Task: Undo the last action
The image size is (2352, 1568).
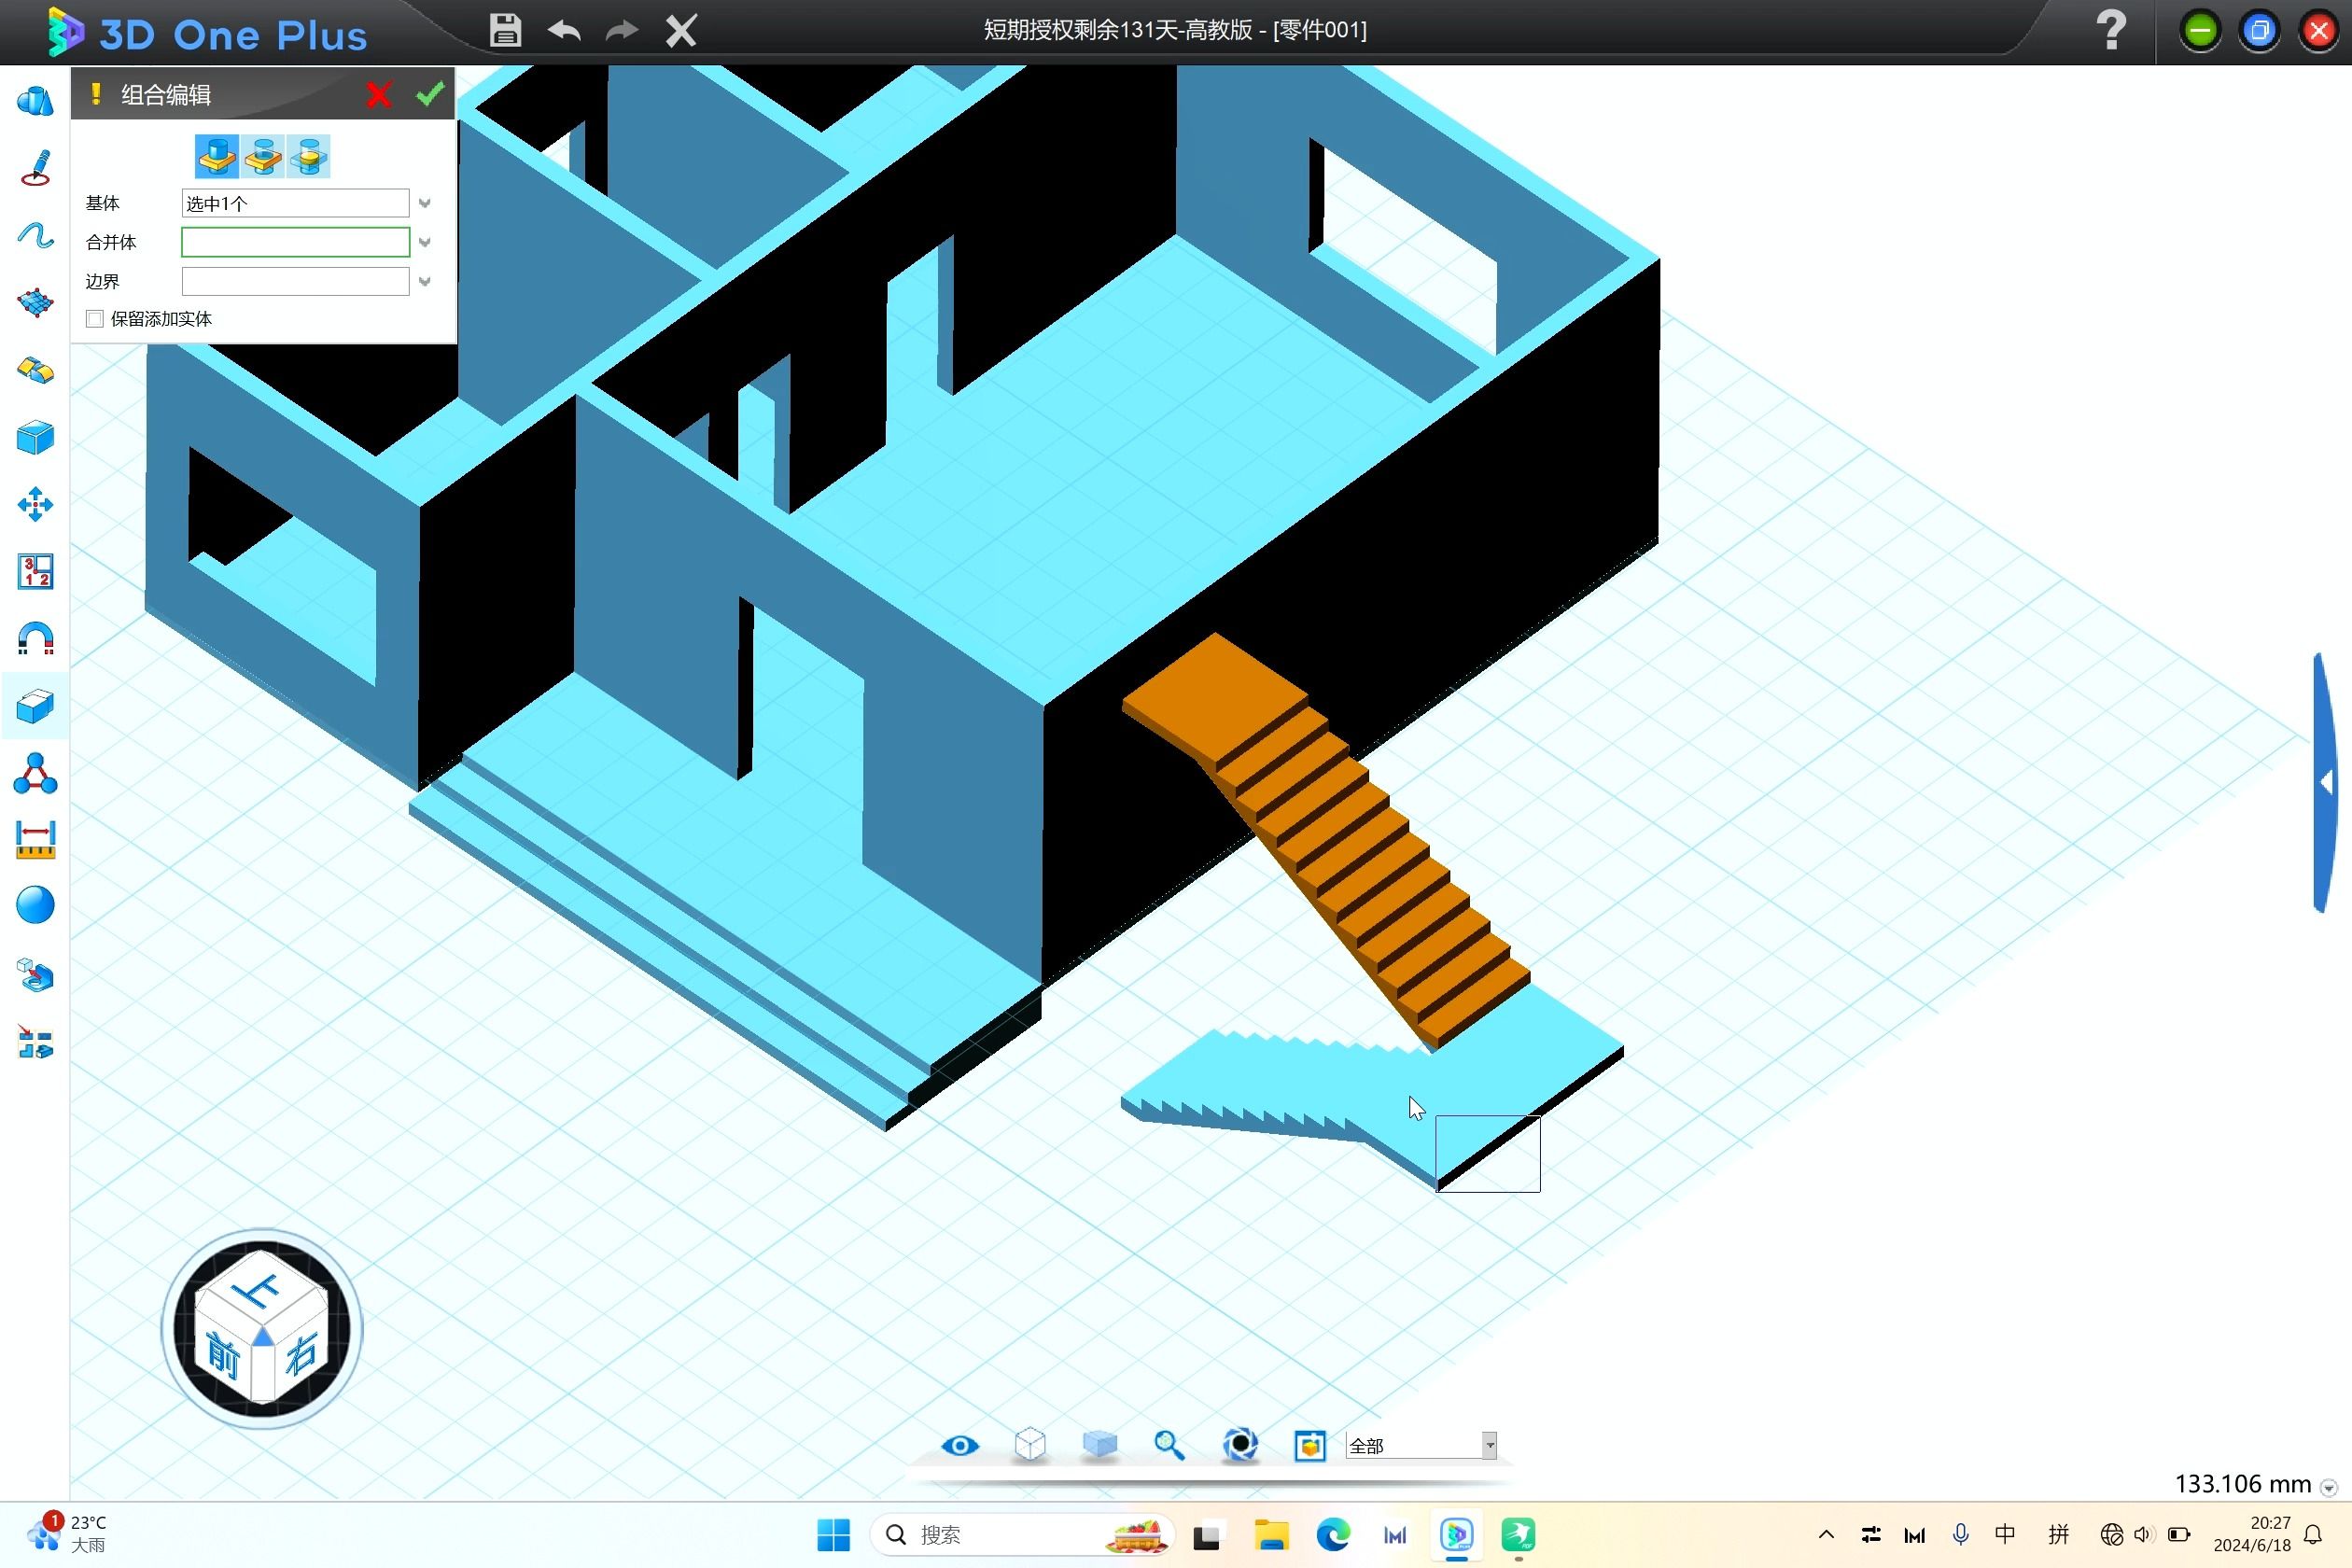Action: [563, 30]
